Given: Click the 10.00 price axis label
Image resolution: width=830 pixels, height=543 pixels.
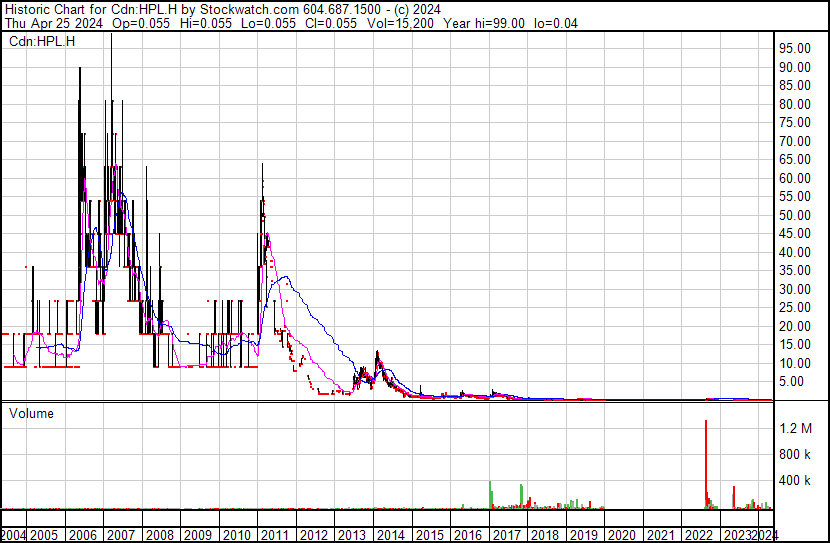Looking at the screenshot, I should pyautogui.click(x=795, y=364).
